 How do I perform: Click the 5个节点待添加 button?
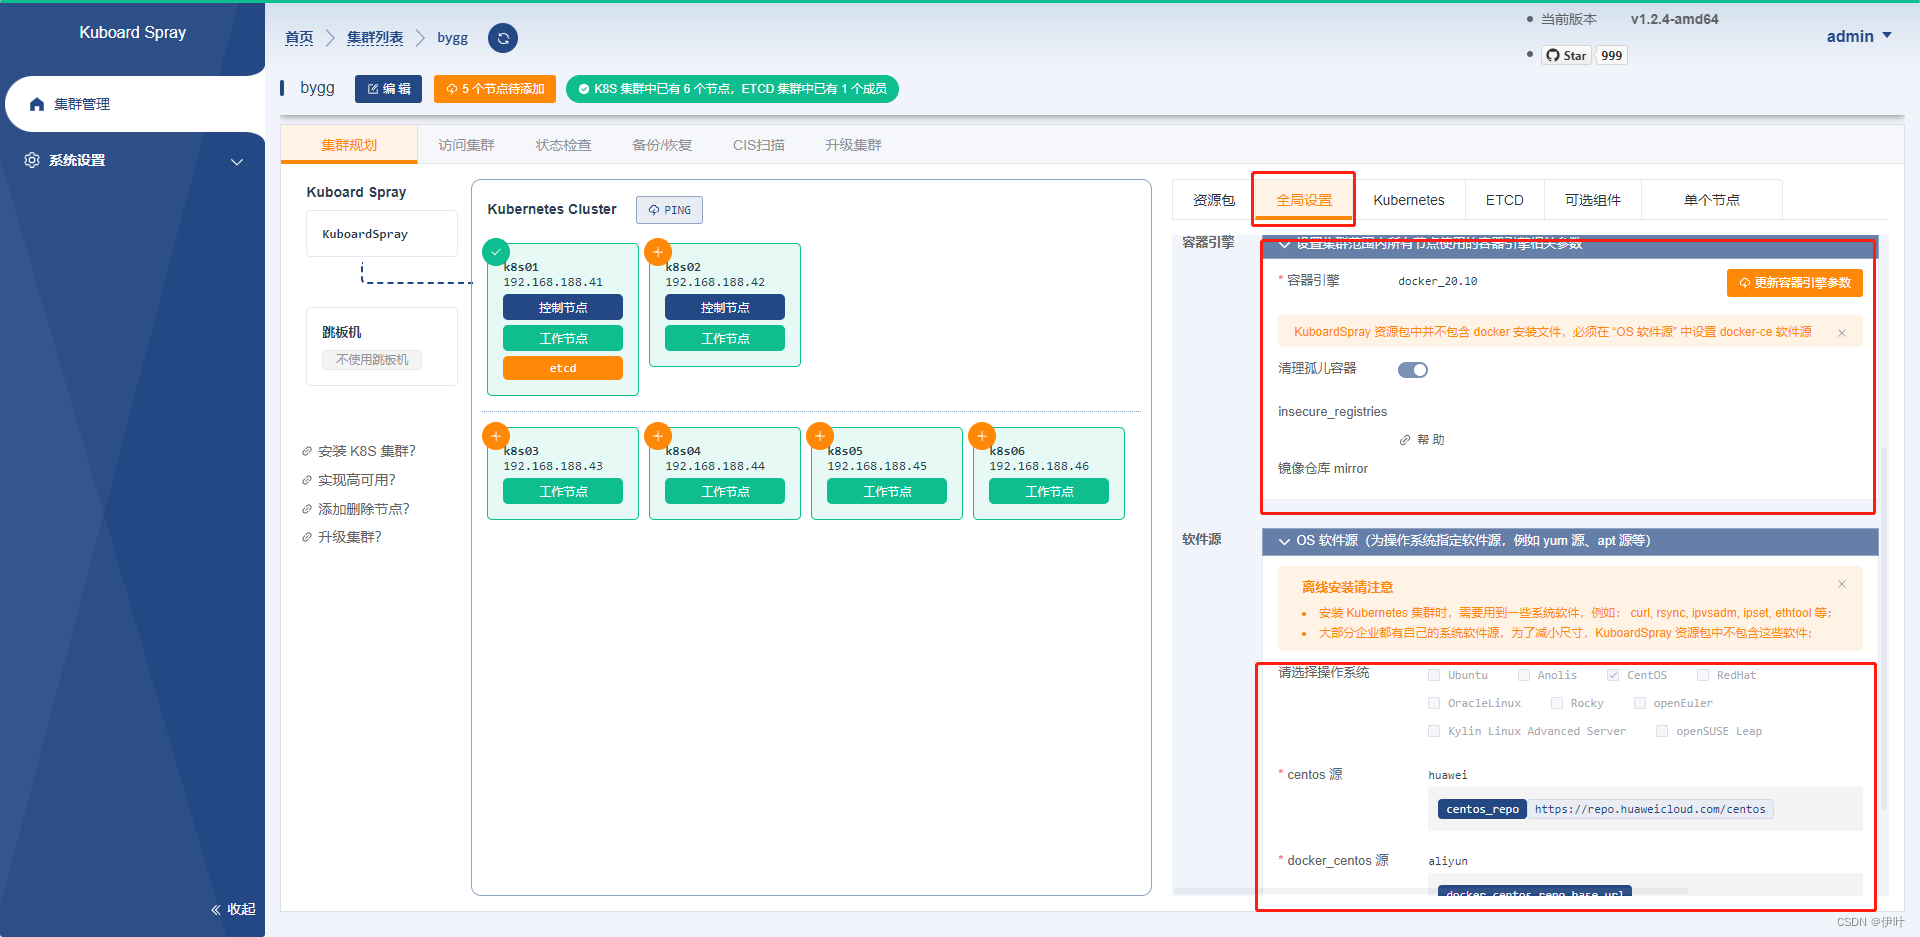tap(495, 89)
